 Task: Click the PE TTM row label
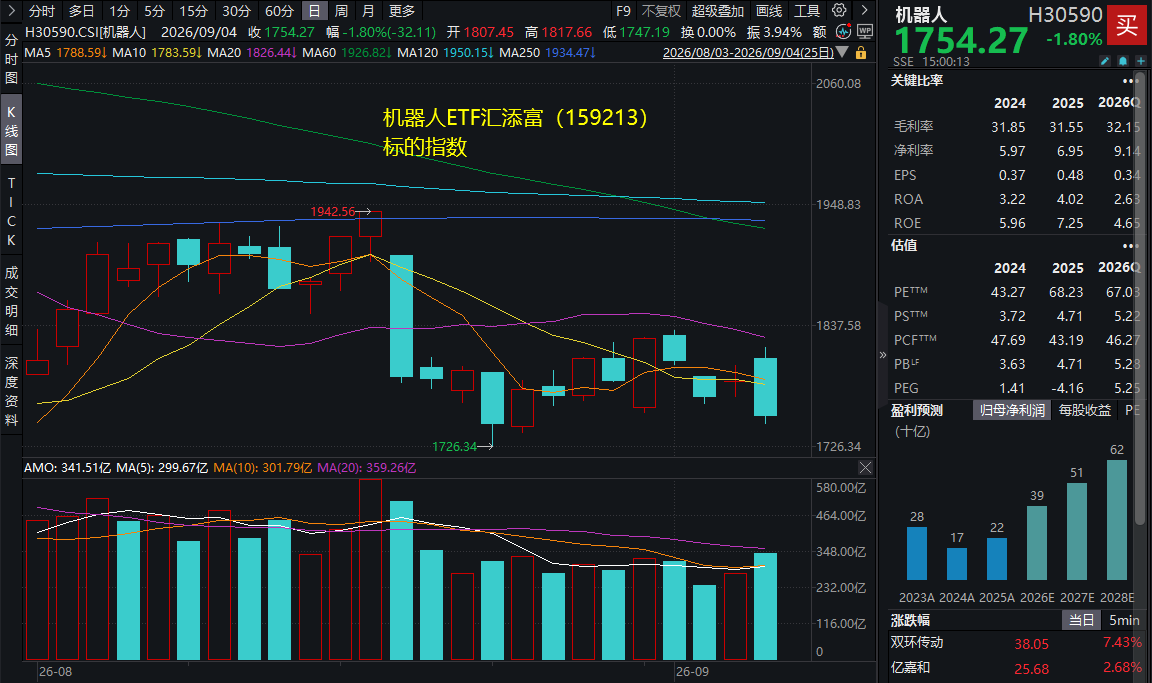tap(910, 292)
